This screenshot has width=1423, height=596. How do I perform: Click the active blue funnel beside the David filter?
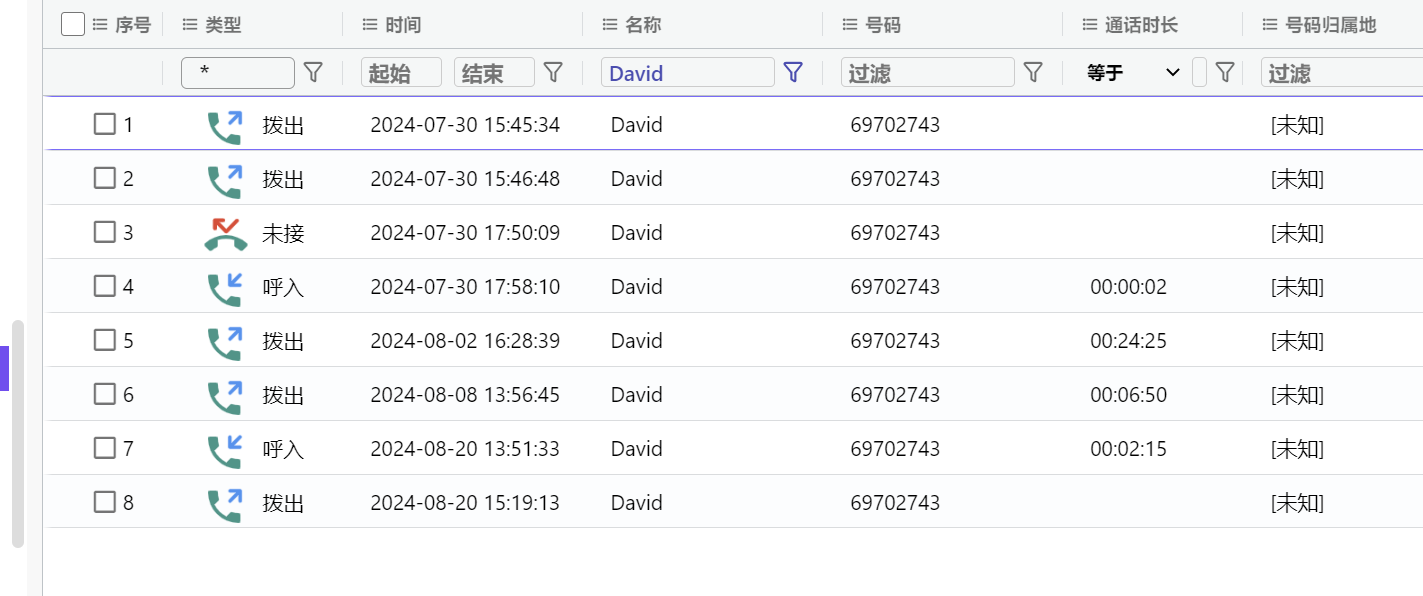[x=793, y=72]
